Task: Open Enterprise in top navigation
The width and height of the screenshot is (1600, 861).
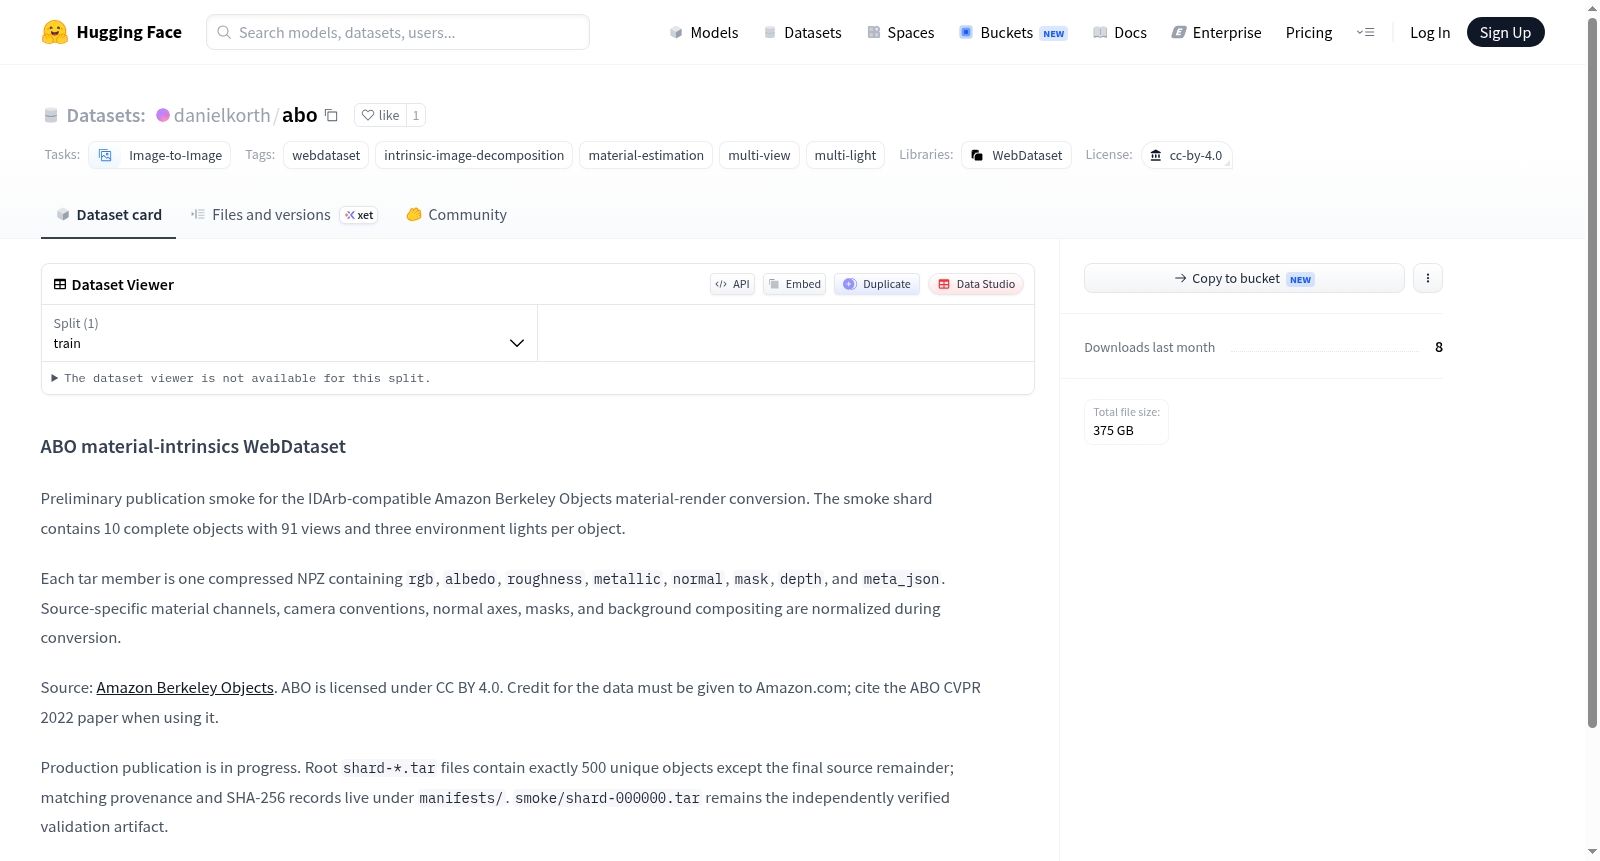Action: [x=1216, y=32]
